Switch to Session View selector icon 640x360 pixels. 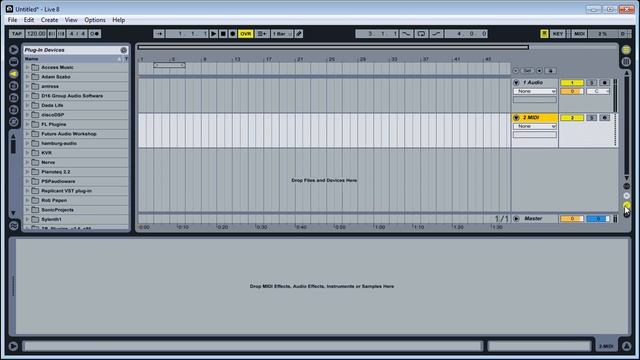(x=626, y=62)
